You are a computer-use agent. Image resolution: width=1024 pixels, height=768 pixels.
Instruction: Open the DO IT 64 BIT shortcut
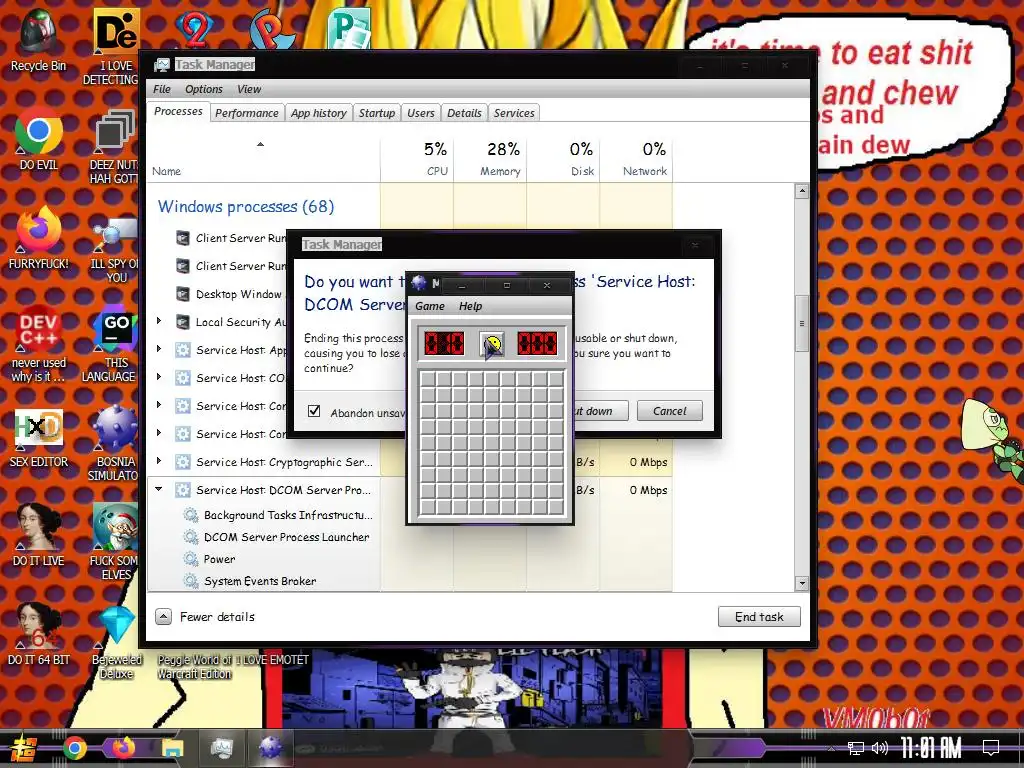click(38, 635)
